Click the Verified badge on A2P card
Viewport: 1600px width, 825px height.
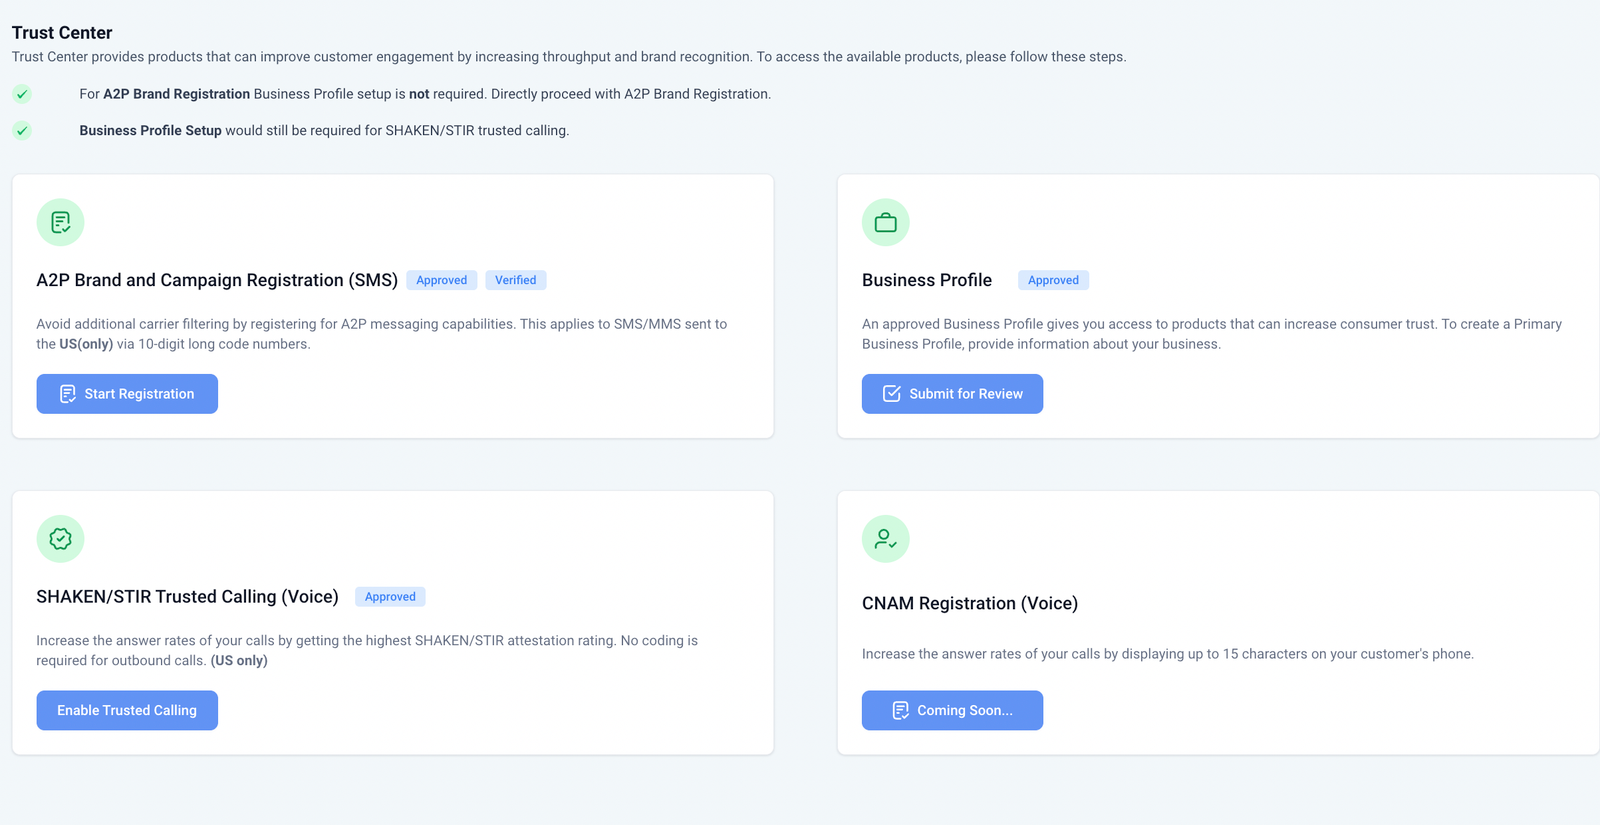(515, 280)
